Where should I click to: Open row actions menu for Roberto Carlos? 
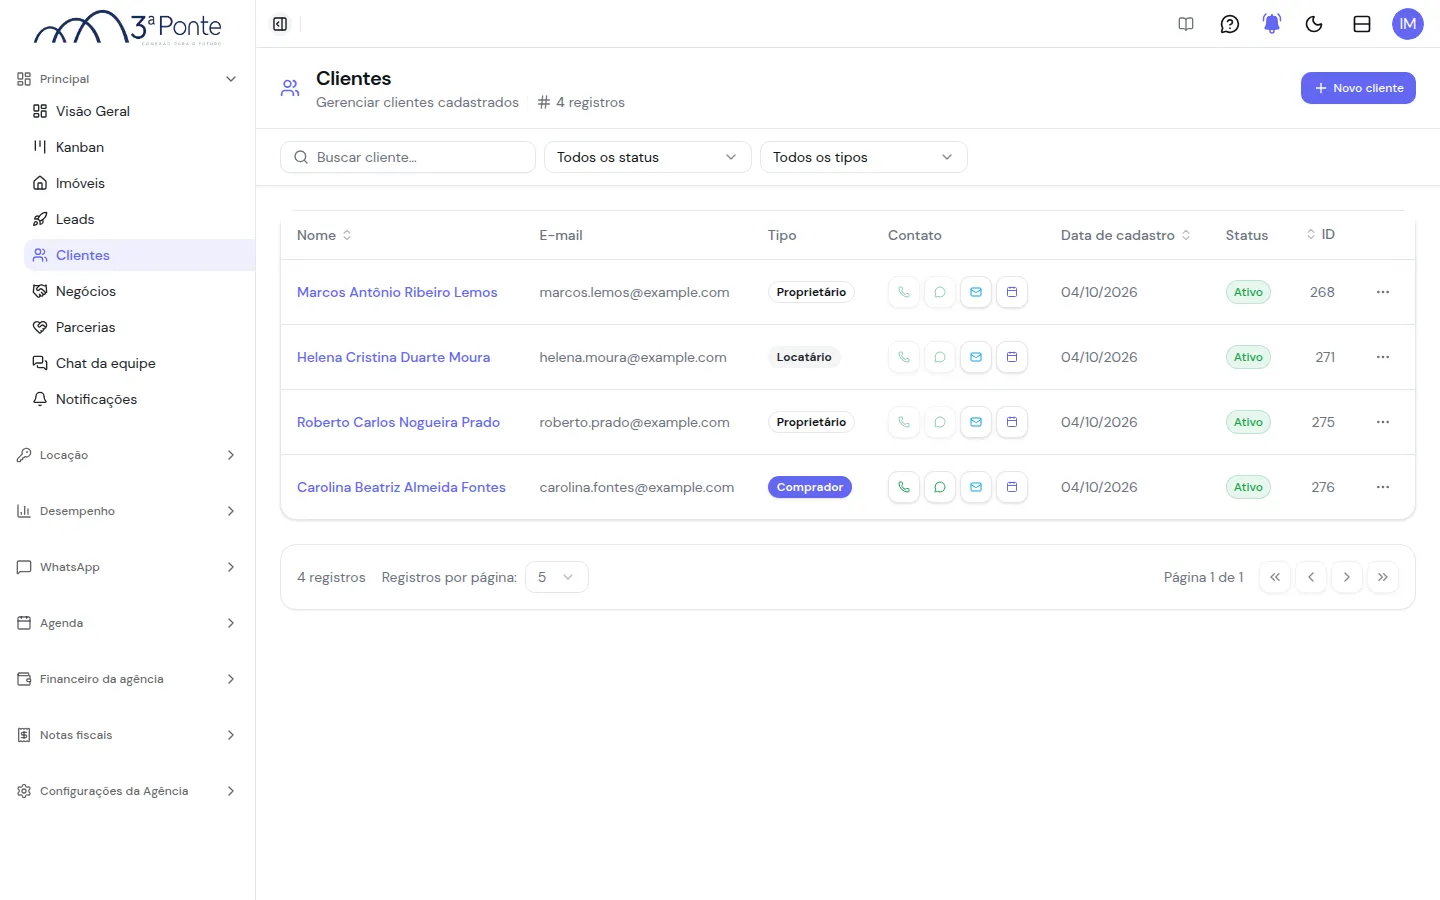pos(1383,422)
